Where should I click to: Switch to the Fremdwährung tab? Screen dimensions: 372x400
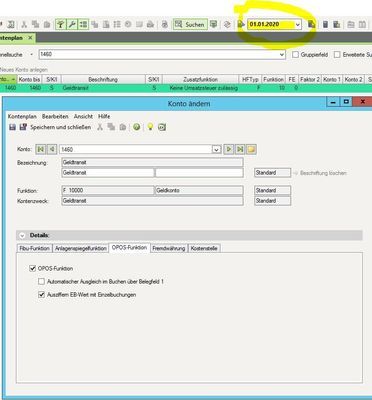pyautogui.click(x=169, y=248)
